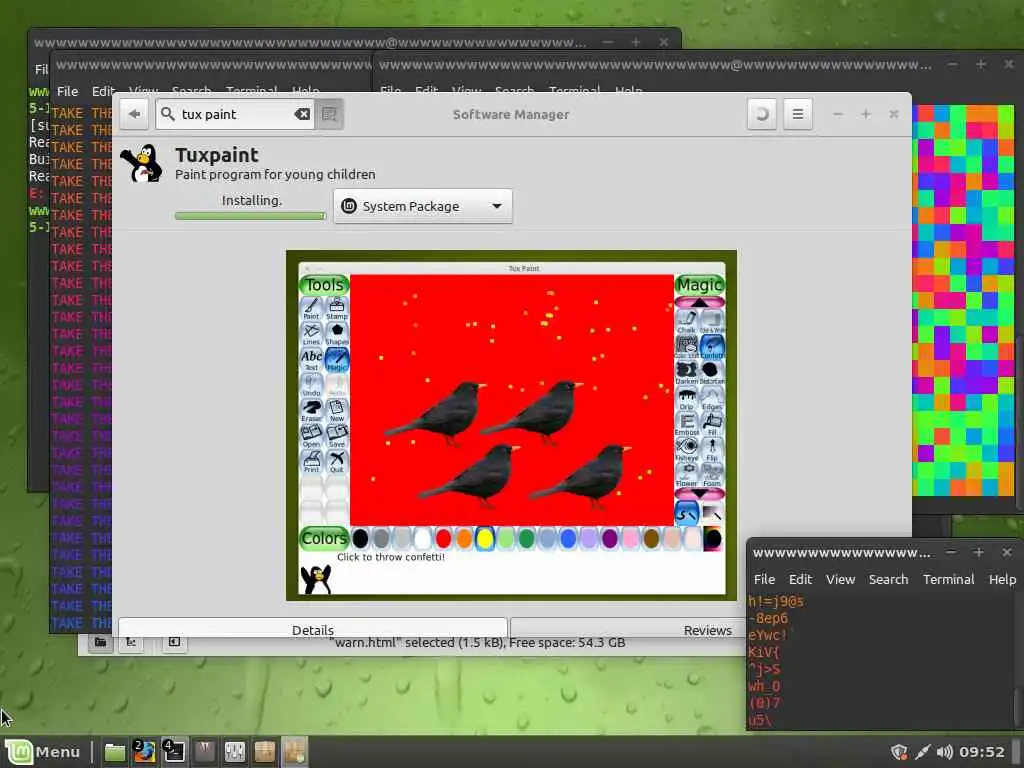Switch to Firefox windows in the taskbar
1024x768 pixels.
pos(144,752)
